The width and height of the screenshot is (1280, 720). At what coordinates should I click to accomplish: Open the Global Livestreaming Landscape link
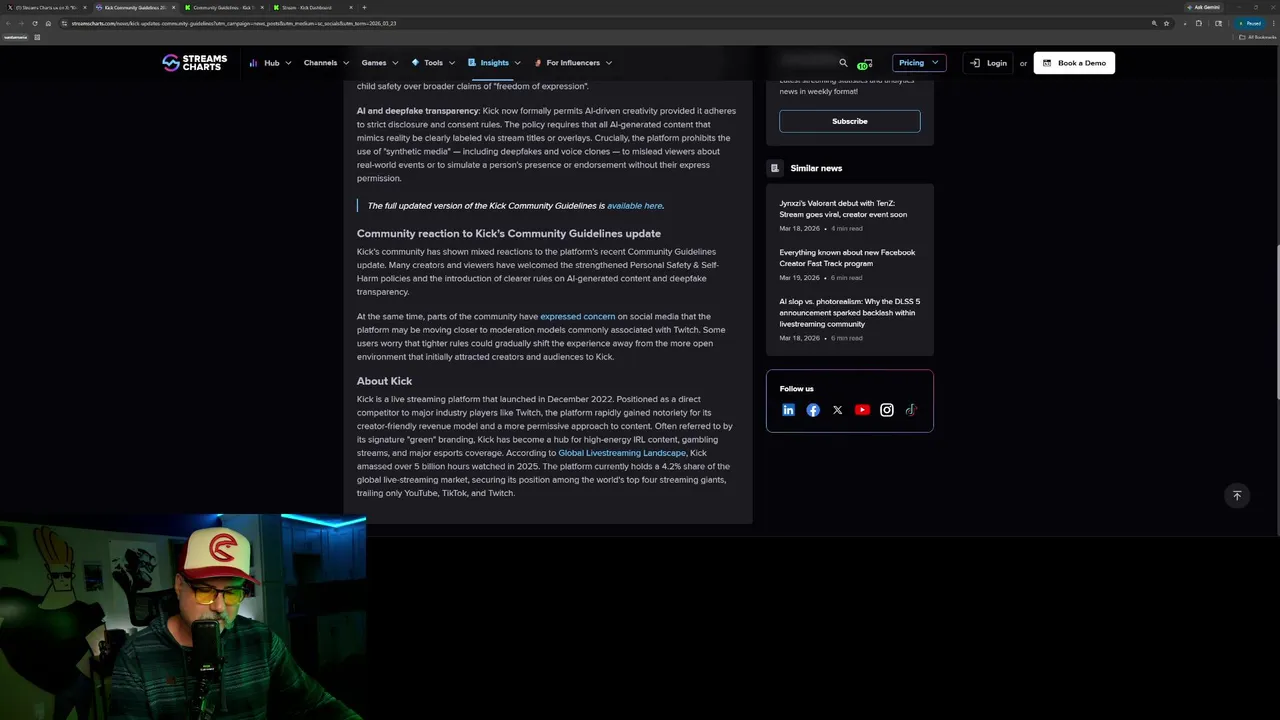[x=622, y=453]
